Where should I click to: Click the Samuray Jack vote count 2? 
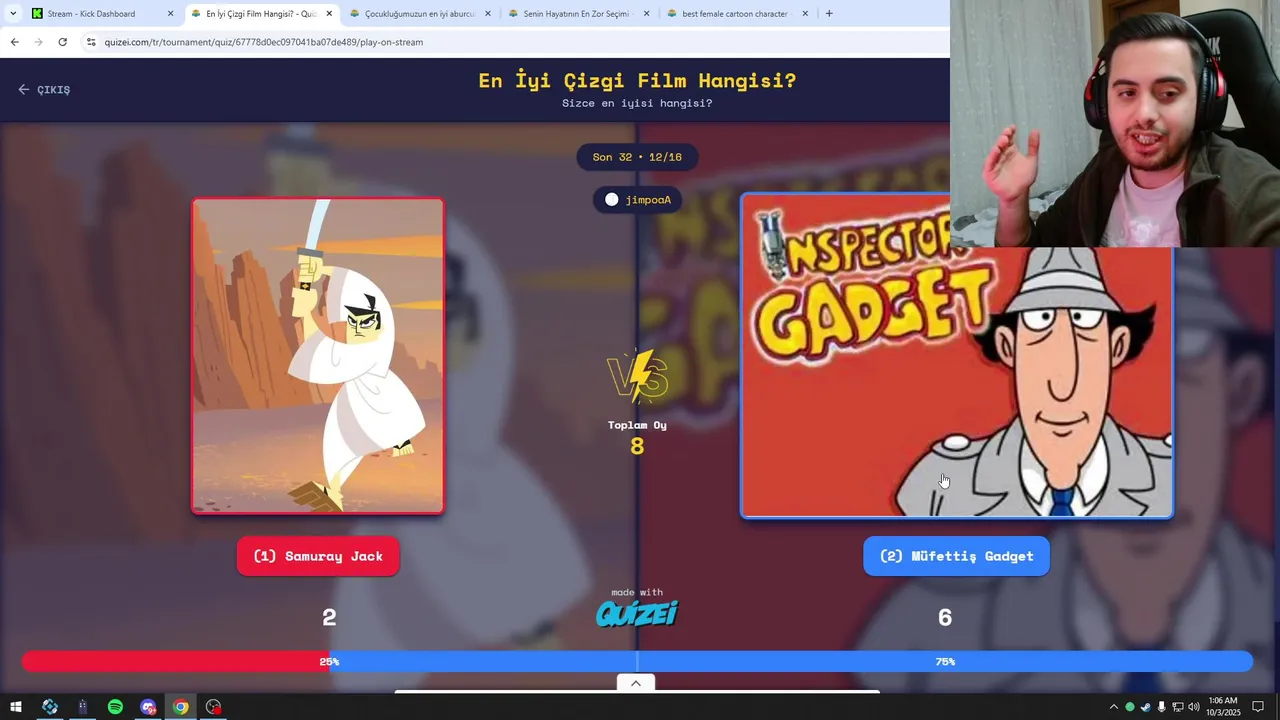329,618
